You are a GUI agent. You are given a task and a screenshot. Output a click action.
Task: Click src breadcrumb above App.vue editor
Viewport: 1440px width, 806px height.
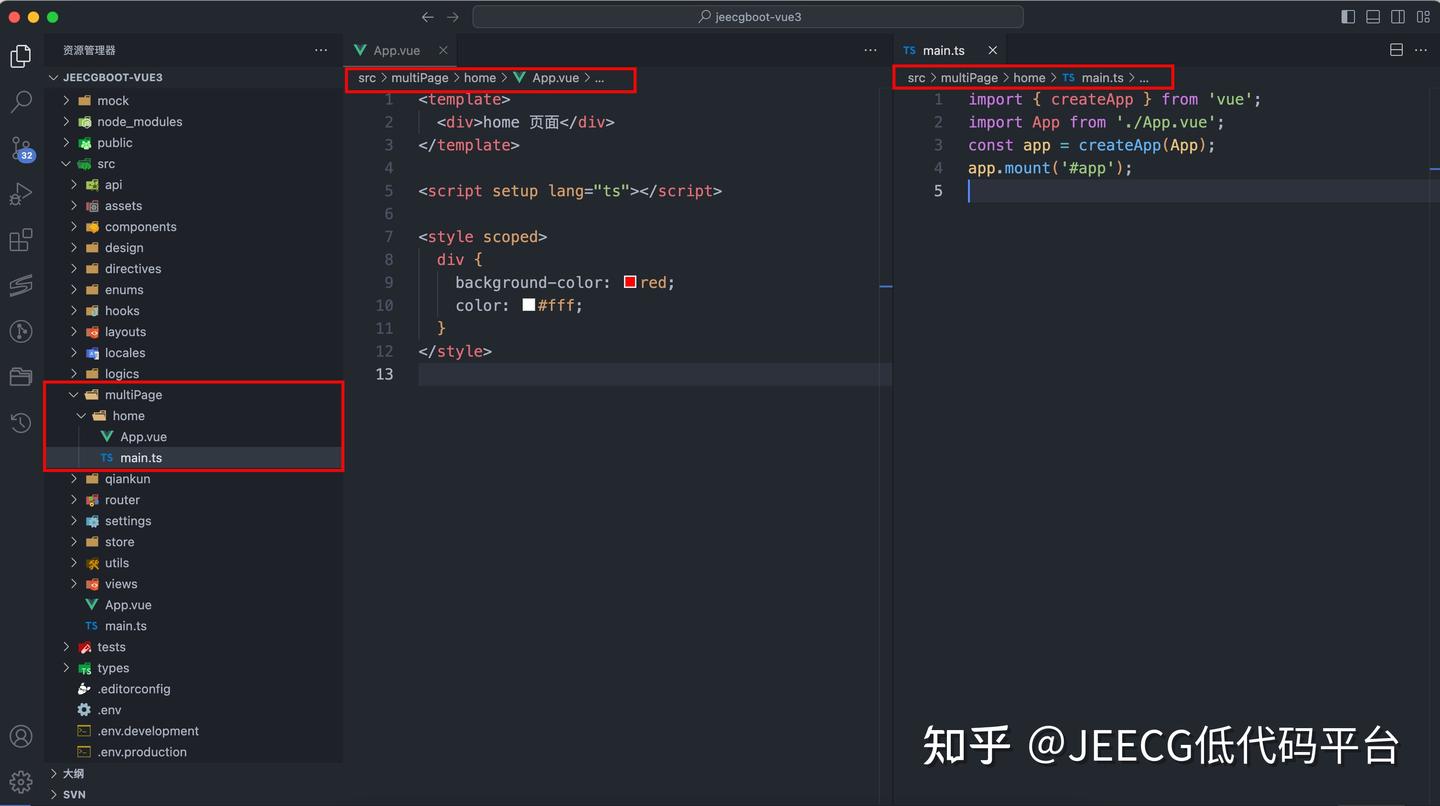pos(367,78)
